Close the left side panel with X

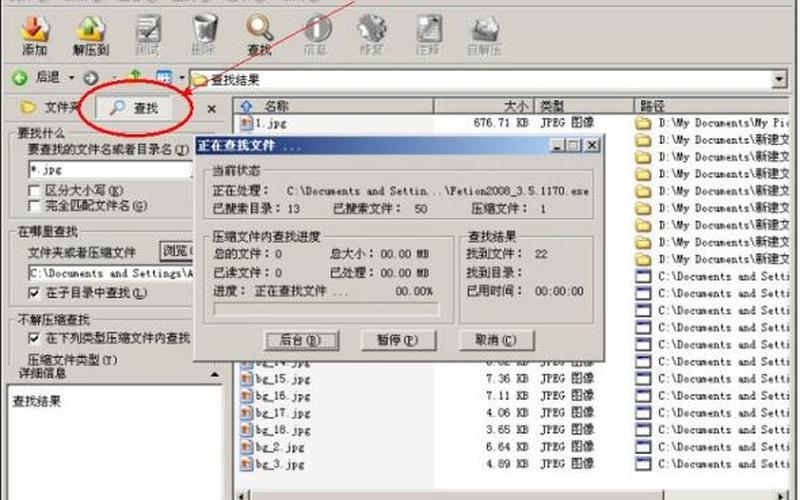(x=211, y=109)
